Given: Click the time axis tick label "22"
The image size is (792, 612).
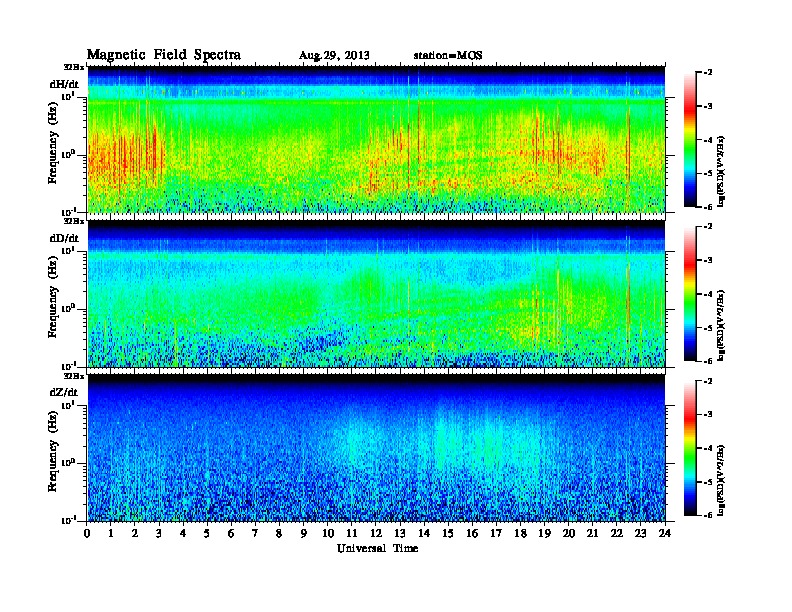Looking at the screenshot, I should [617, 534].
